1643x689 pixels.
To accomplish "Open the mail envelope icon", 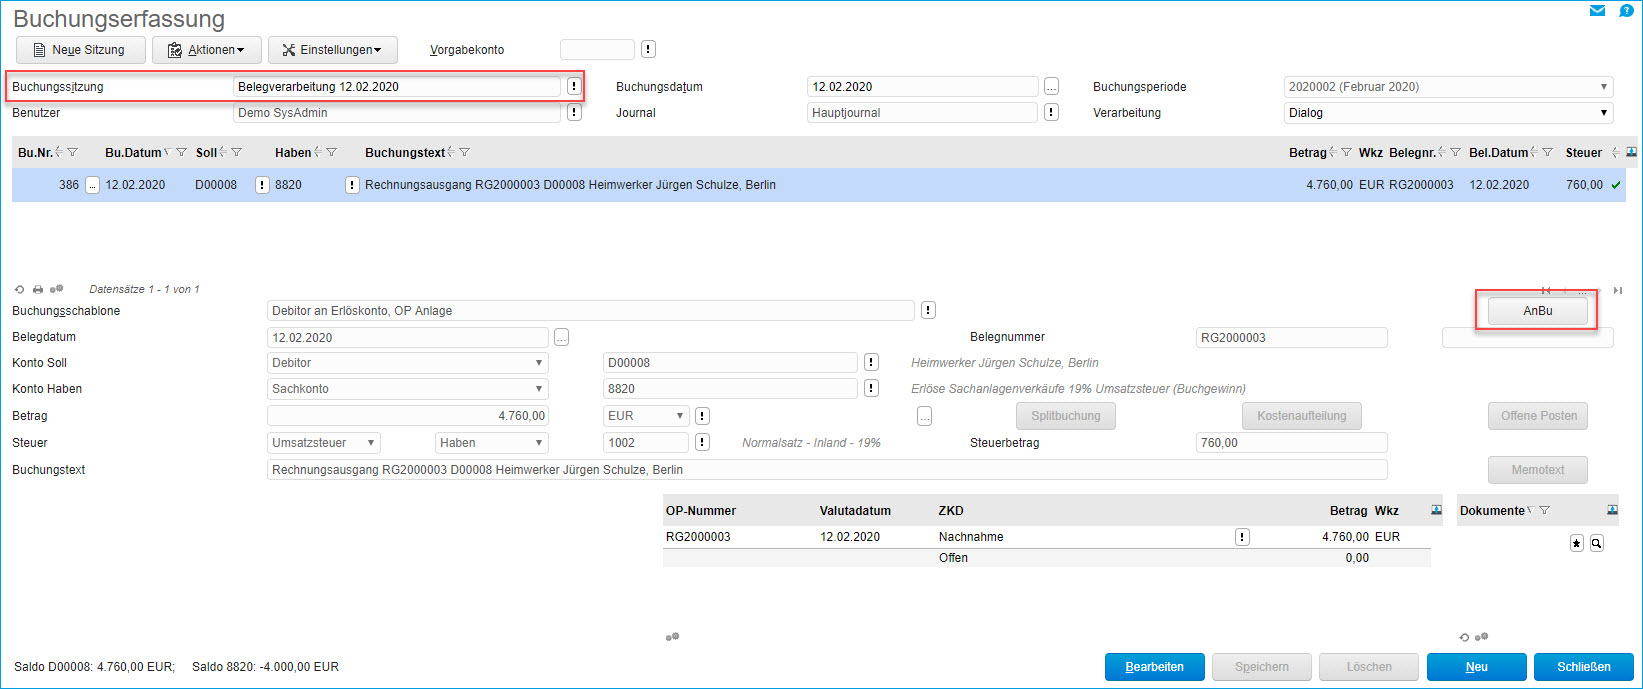I will tap(1597, 11).
